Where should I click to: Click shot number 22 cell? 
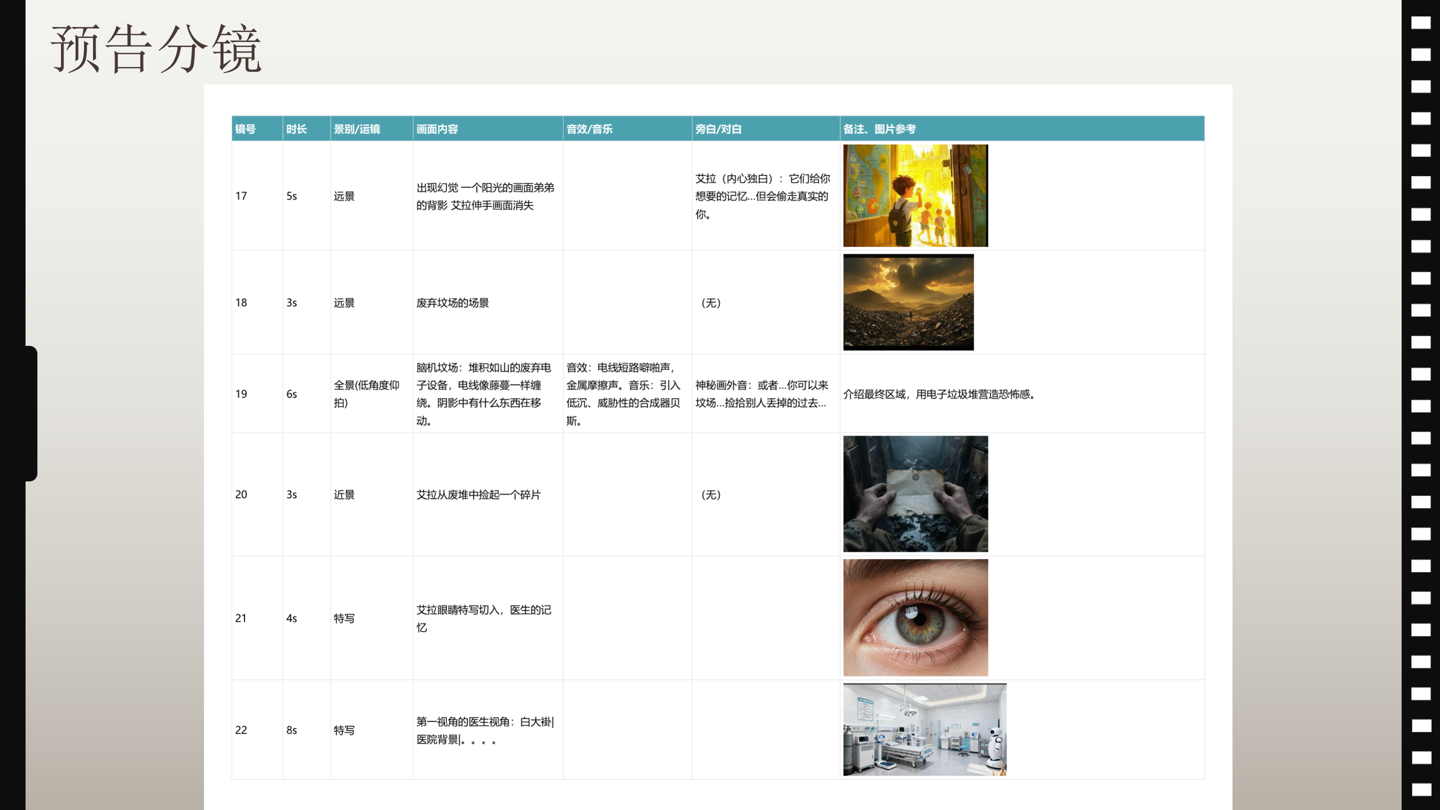coord(257,730)
